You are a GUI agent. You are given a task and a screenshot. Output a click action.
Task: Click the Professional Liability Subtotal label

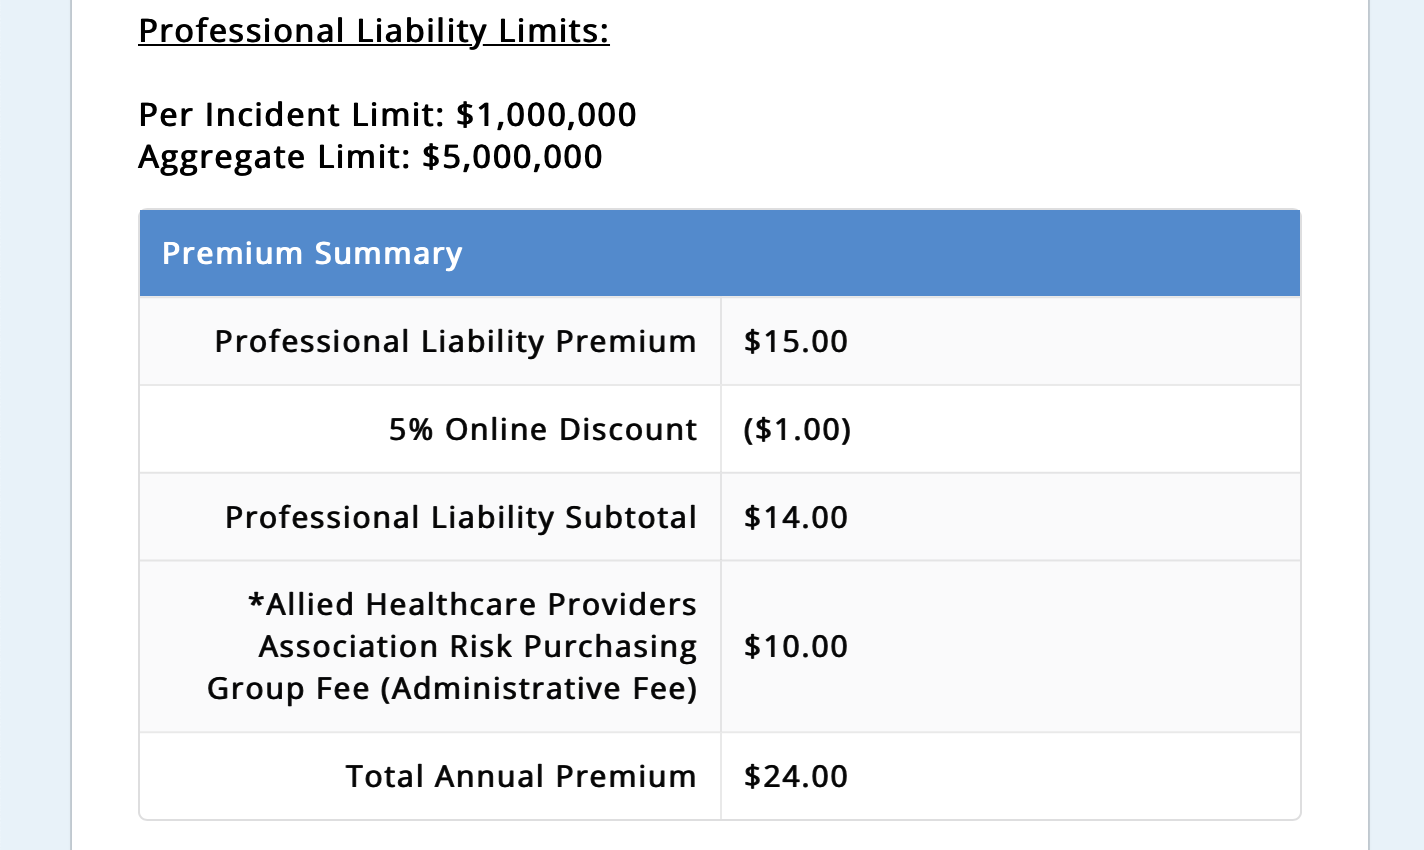(460, 518)
